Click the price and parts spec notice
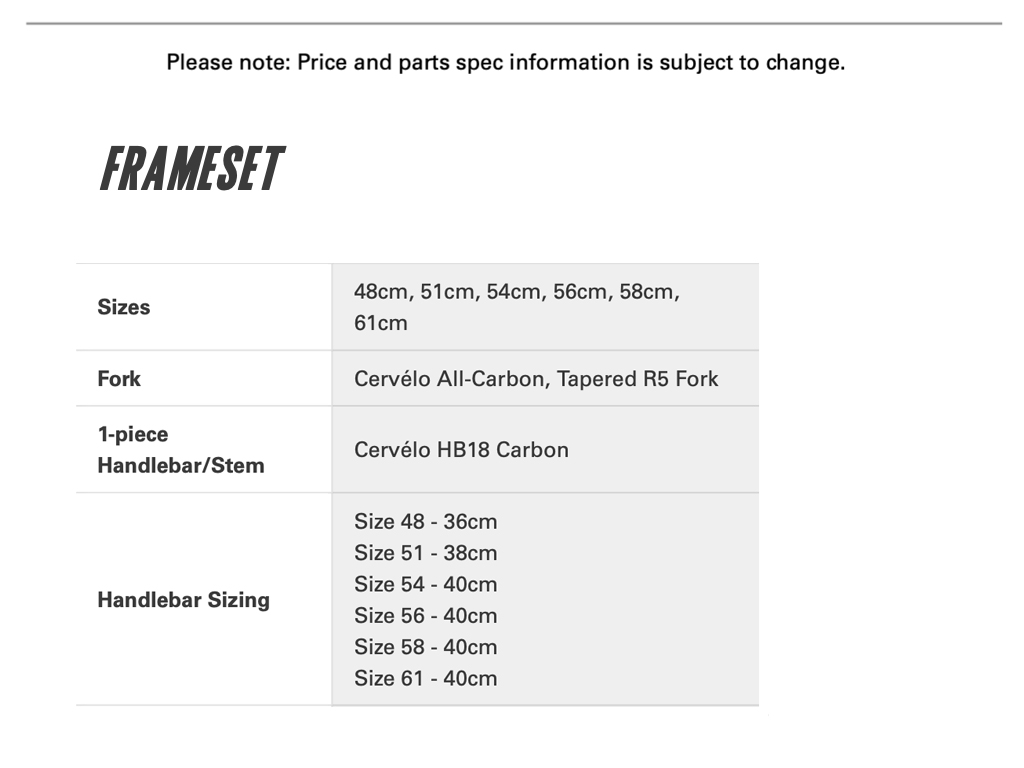Viewport: 1024px width, 768px height. [505, 62]
